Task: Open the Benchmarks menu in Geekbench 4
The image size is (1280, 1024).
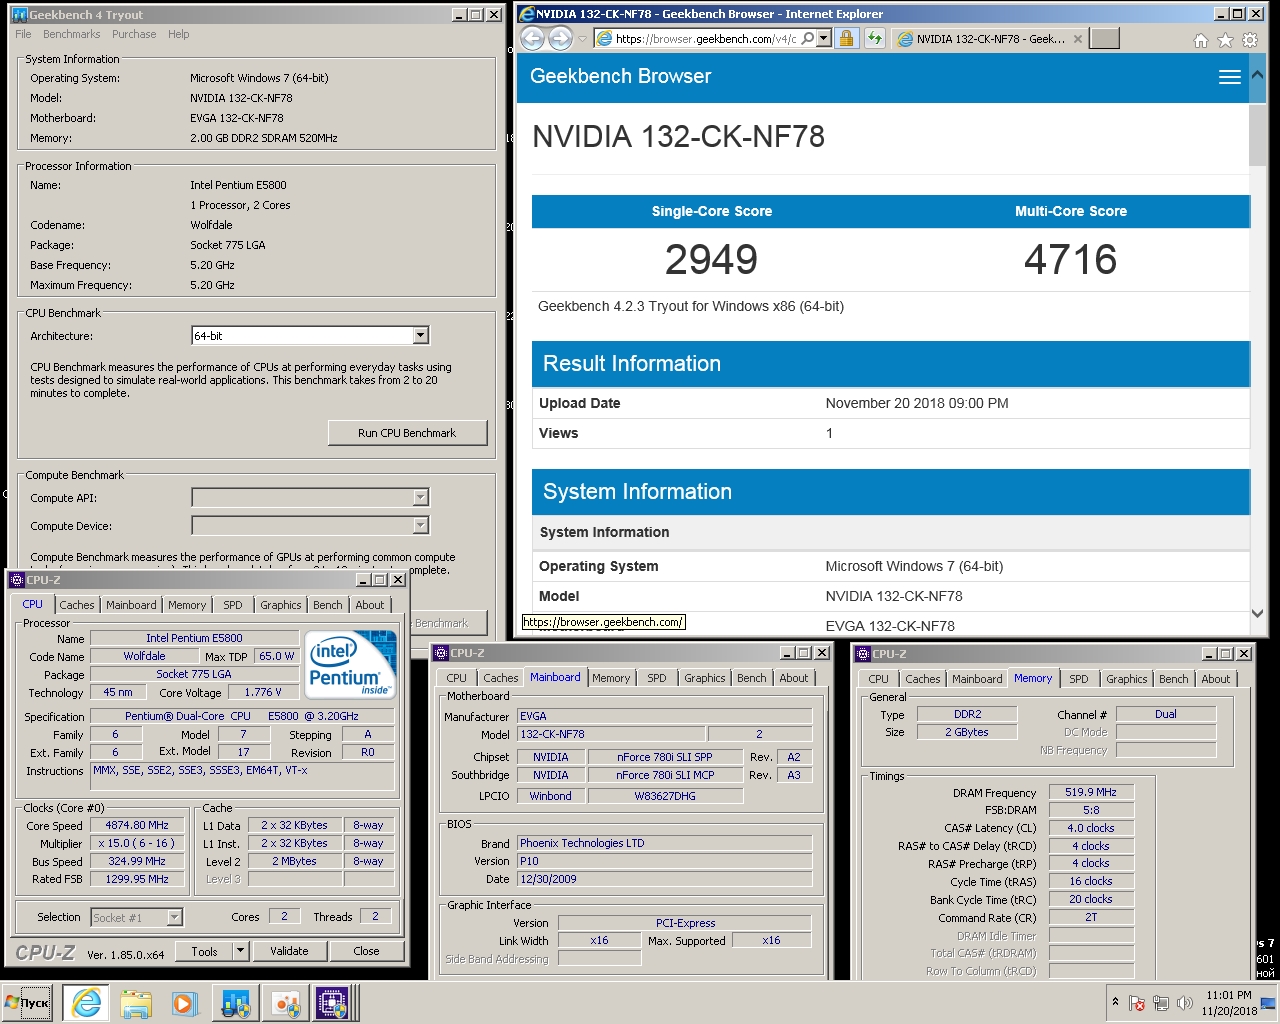Action: (71, 34)
